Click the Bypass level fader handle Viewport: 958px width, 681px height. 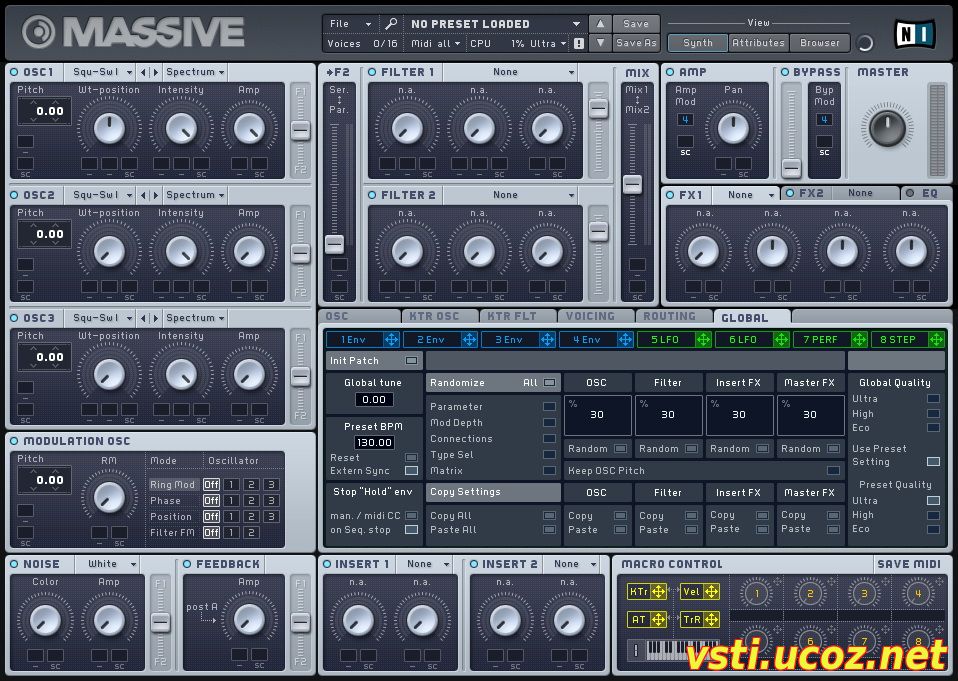791,167
